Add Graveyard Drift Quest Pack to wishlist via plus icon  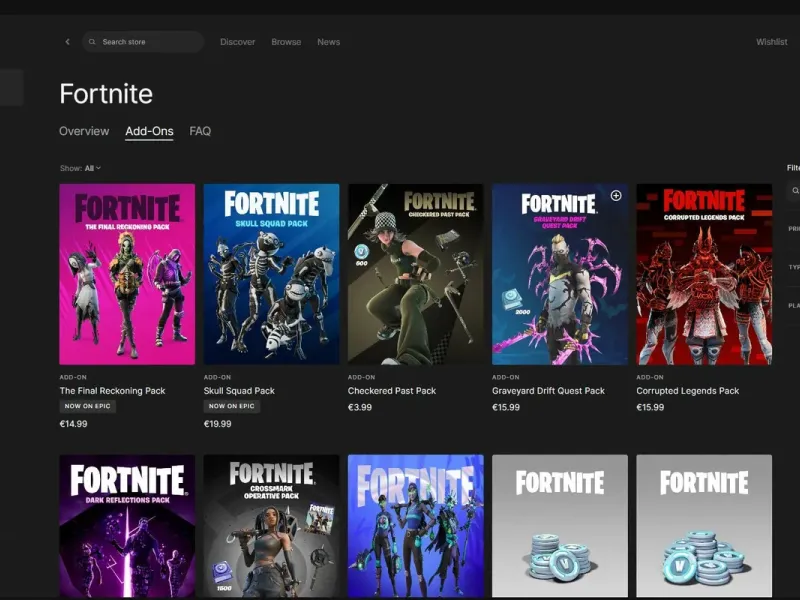616,195
